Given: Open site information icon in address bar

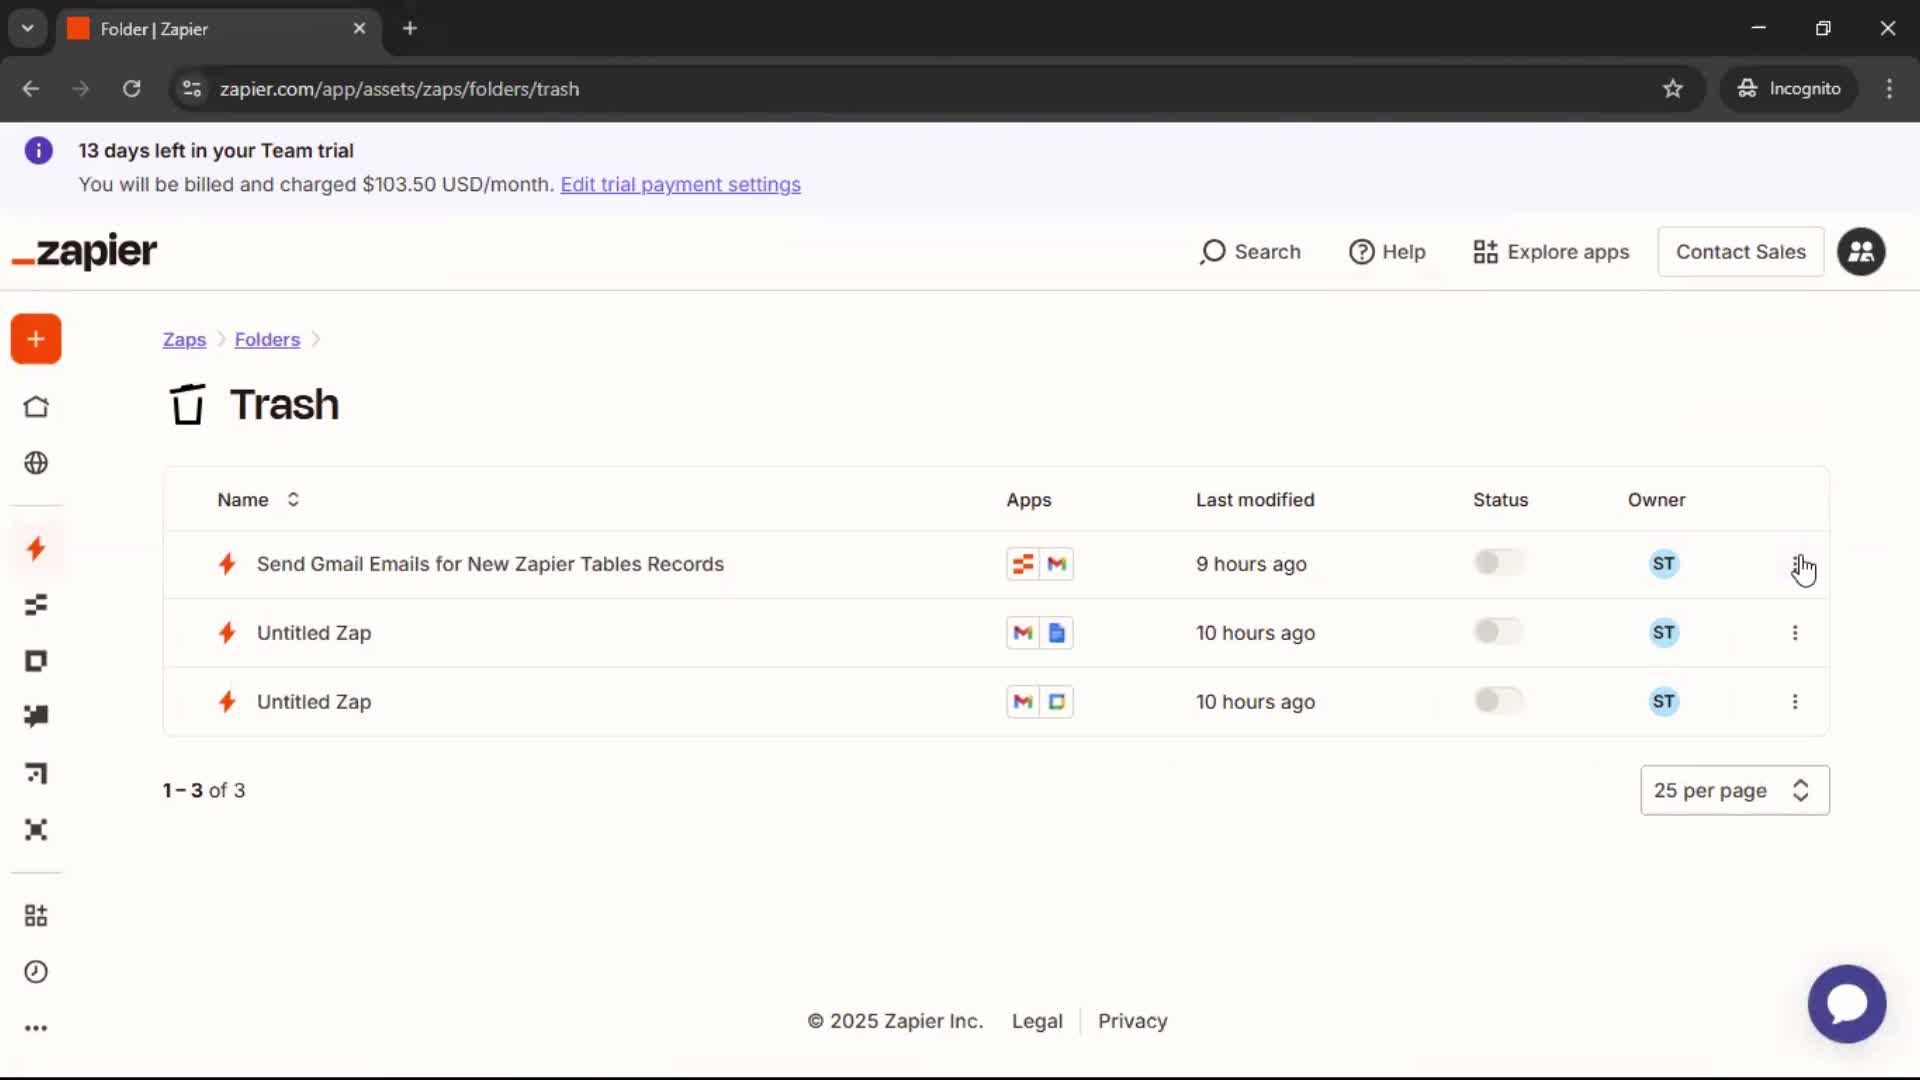Looking at the screenshot, I should click(191, 89).
